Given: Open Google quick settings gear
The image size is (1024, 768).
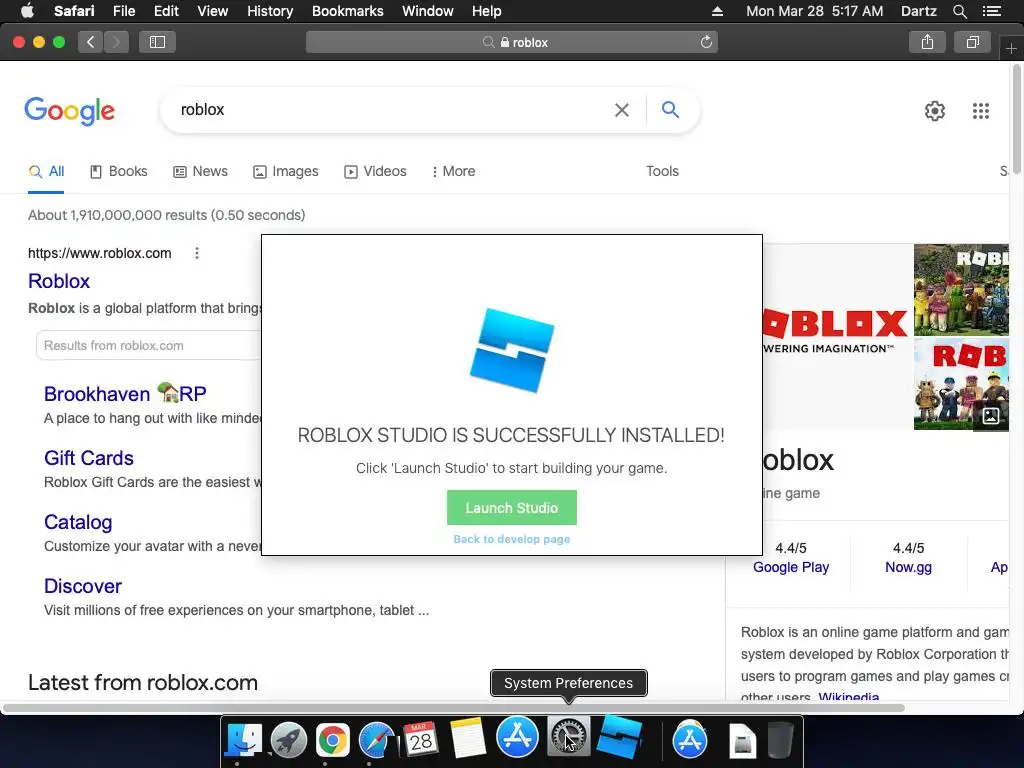Looking at the screenshot, I should [935, 111].
